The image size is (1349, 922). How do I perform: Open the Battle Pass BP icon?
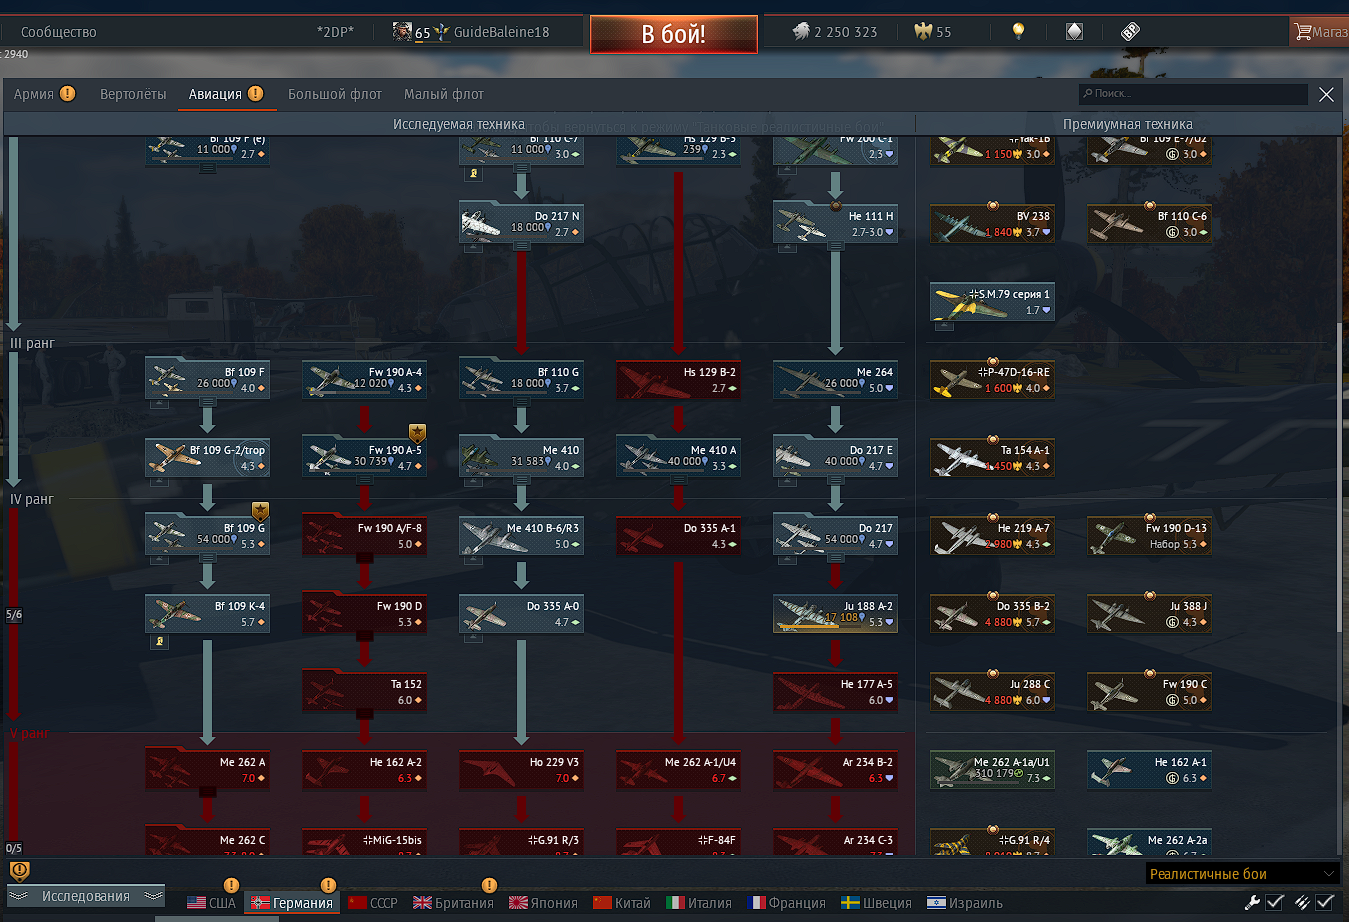[1130, 31]
